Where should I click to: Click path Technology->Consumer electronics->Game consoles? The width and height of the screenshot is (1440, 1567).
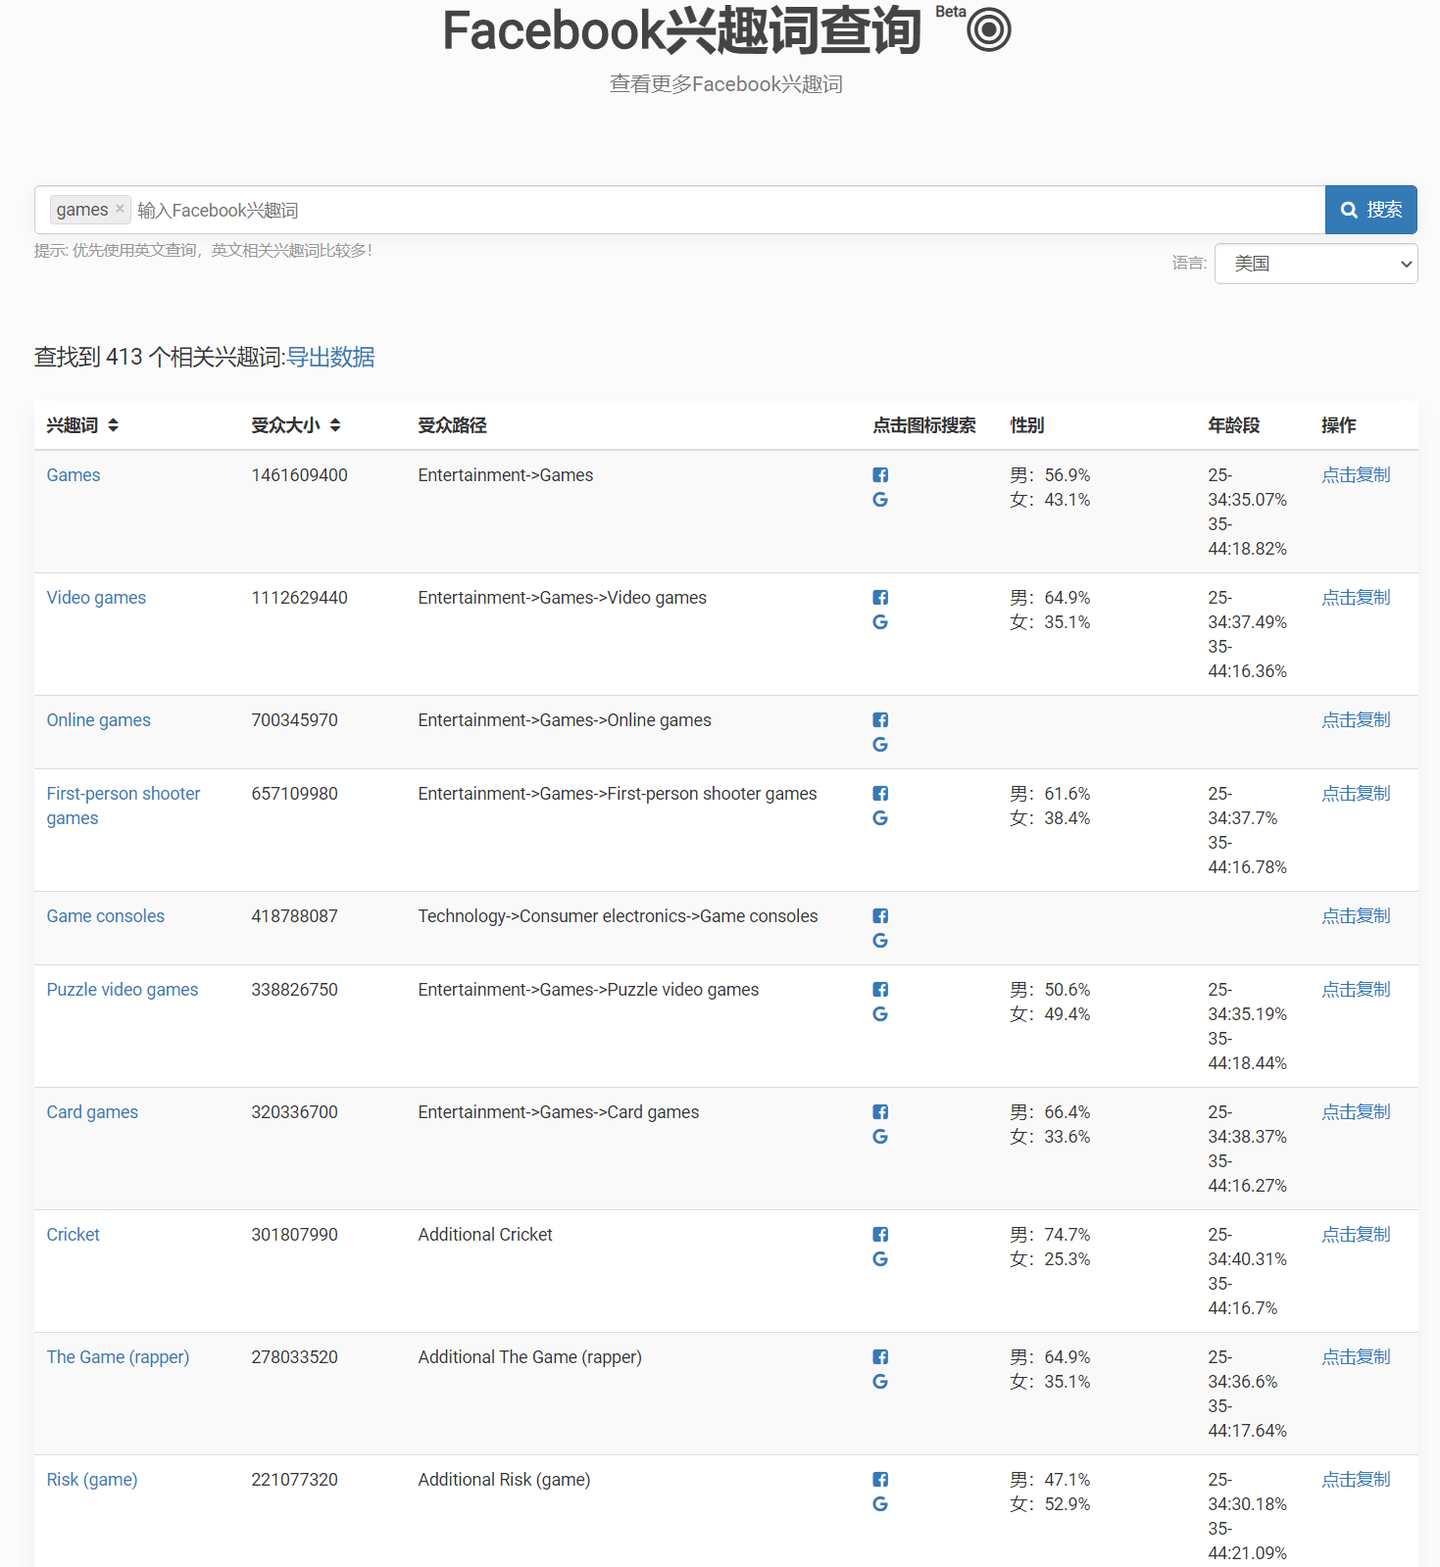[618, 916]
